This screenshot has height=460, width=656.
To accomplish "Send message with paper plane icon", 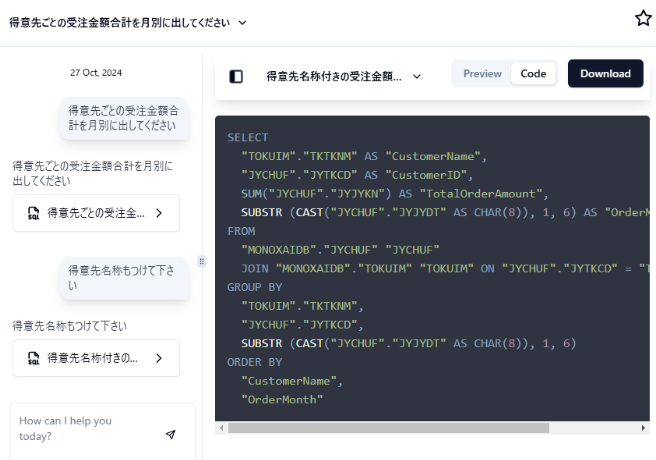I will pyautogui.click(x=170, y=434).
